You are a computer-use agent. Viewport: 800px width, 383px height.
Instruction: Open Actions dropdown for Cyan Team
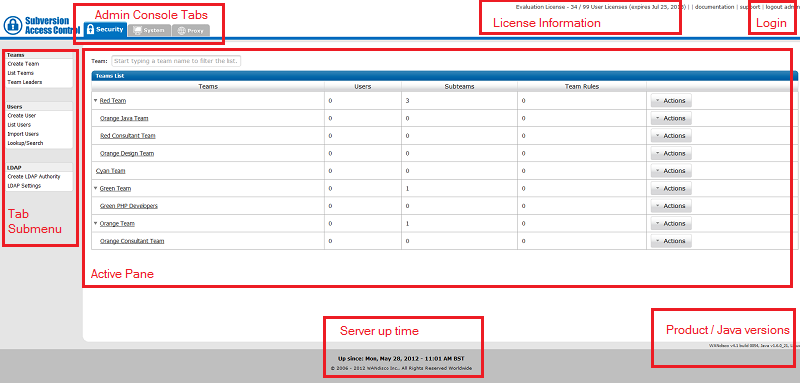[671, 171]
